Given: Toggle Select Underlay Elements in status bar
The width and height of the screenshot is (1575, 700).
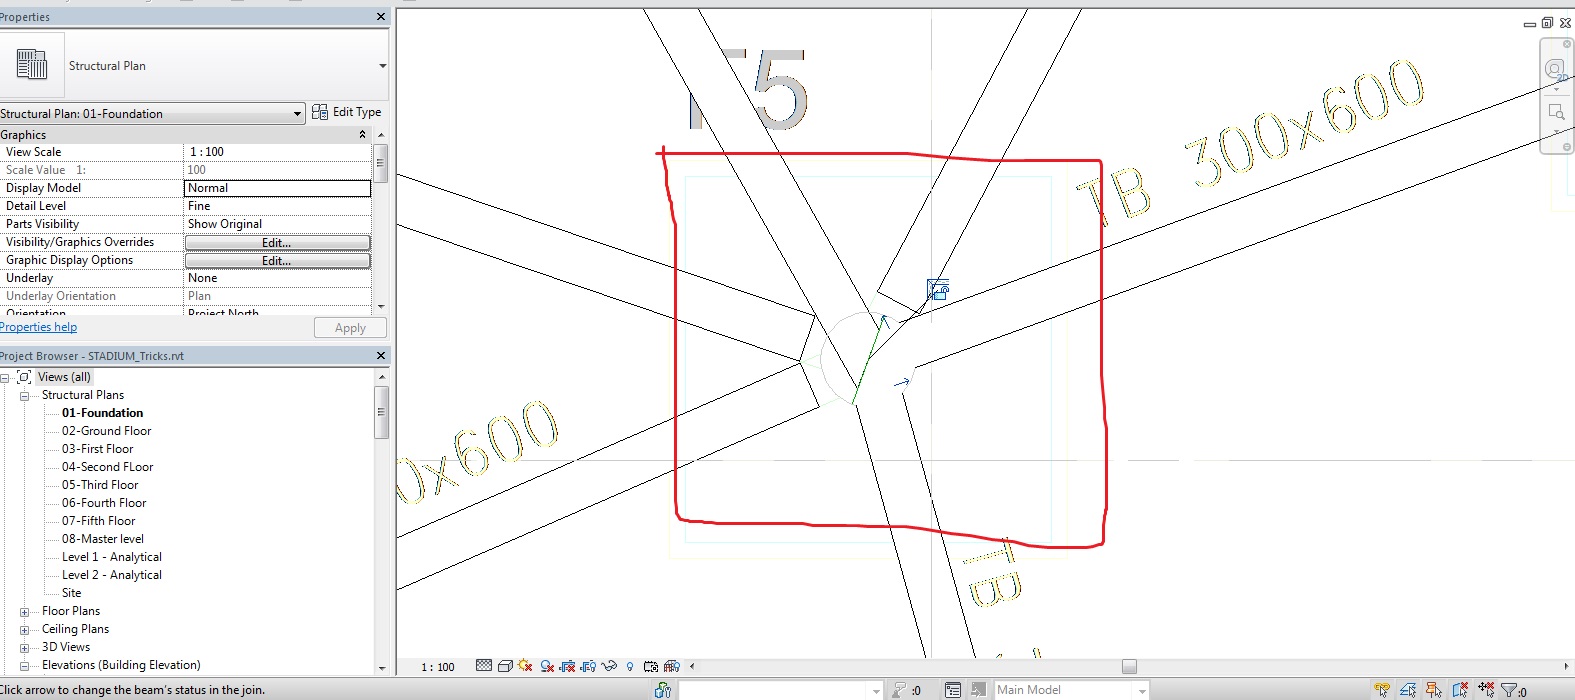Looking at the screenshot, I should (x=1408, y=690).
